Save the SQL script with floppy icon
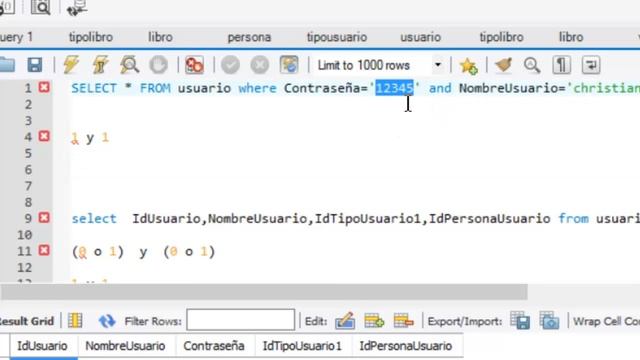The image size is (640, 360). point(35,65)
